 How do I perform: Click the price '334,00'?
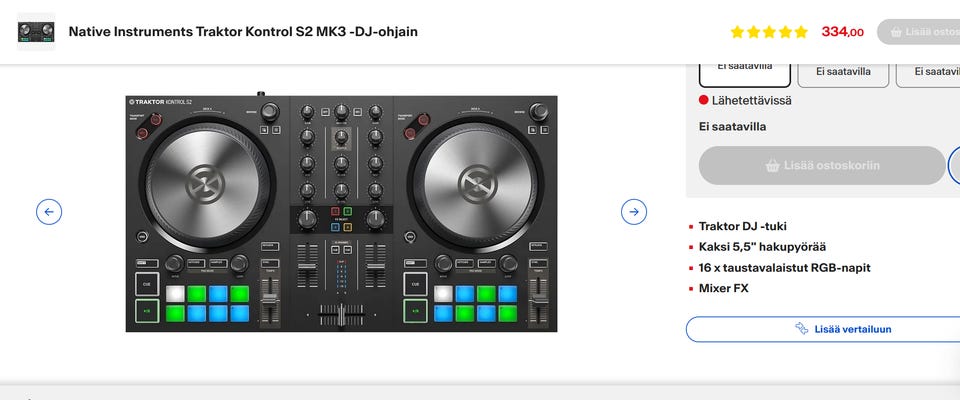click(x=842, y=32)
